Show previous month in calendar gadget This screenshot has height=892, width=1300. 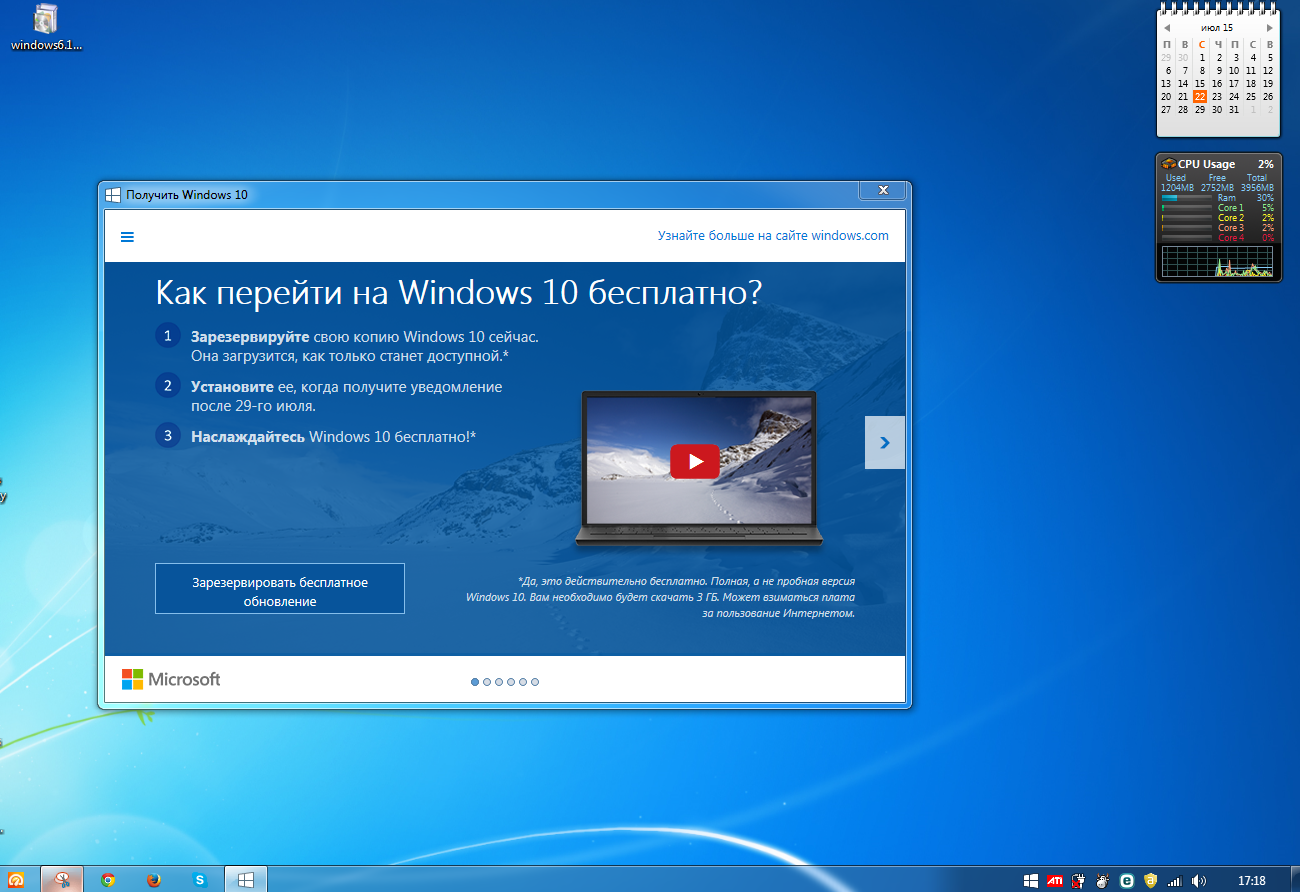pos(1166,28)
